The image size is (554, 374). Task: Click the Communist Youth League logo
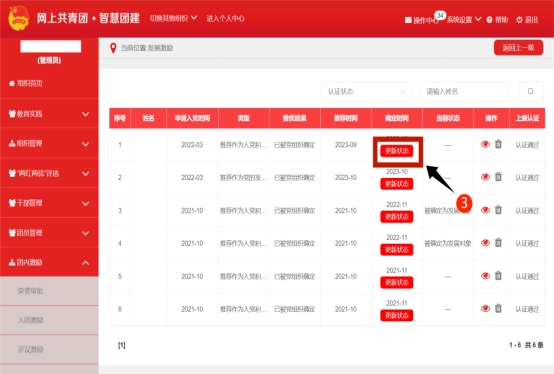pyautogui.click(x=19, y=18)
